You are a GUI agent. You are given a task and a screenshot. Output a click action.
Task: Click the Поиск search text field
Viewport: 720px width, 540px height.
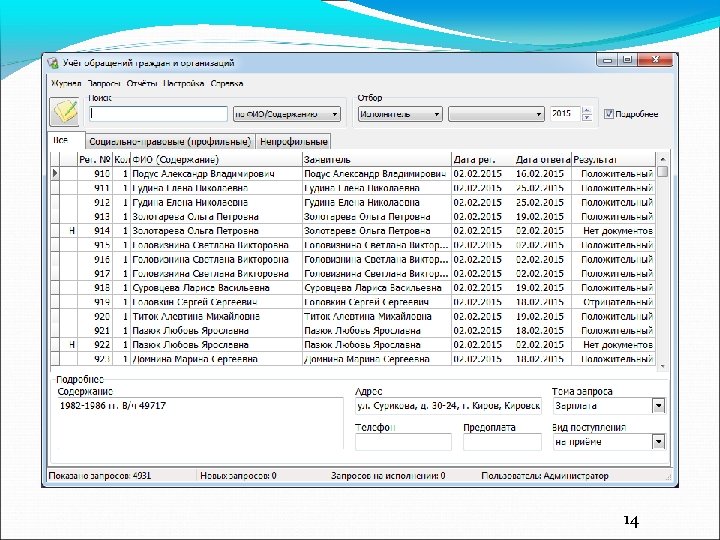(x=158, y=114)
